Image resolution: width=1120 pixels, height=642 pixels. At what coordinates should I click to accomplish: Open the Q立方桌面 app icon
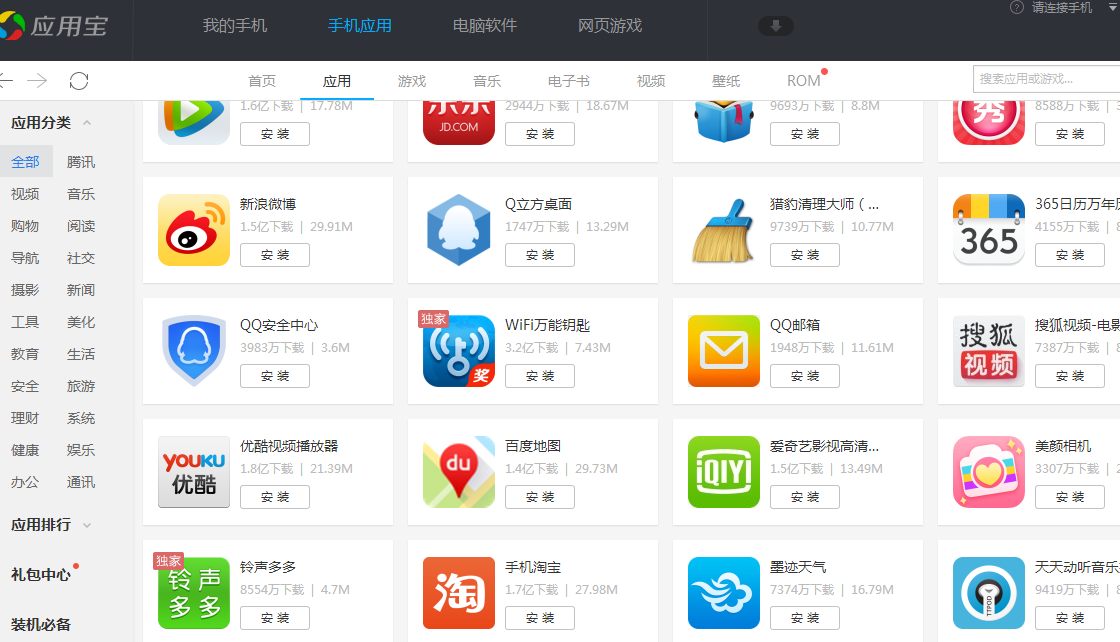click(x=459, y=230)
